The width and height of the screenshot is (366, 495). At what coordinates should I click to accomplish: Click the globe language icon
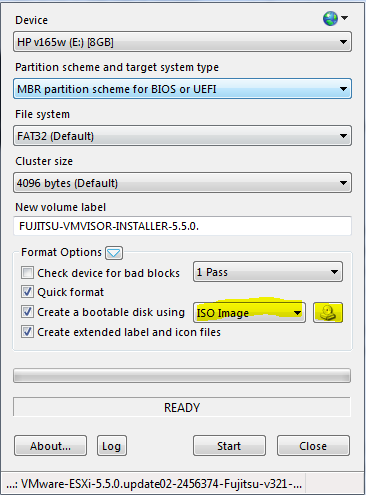(x=330, y=19)
